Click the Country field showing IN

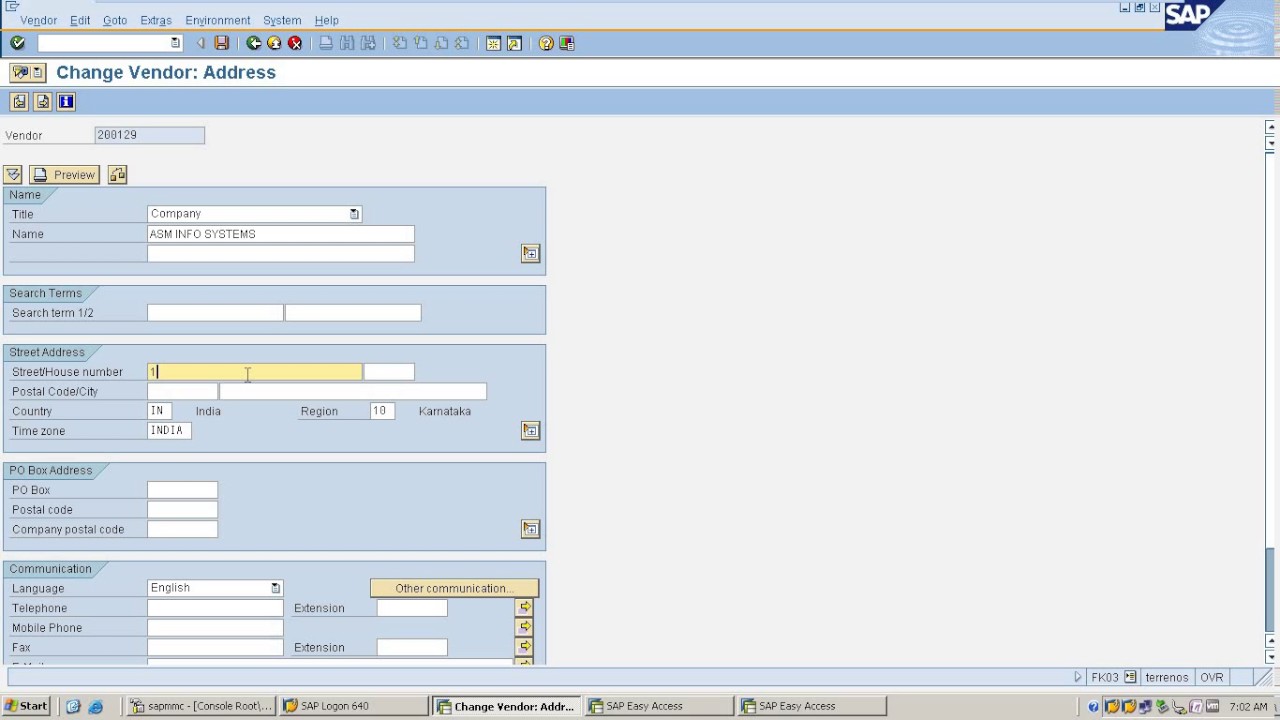coord(159,411)
